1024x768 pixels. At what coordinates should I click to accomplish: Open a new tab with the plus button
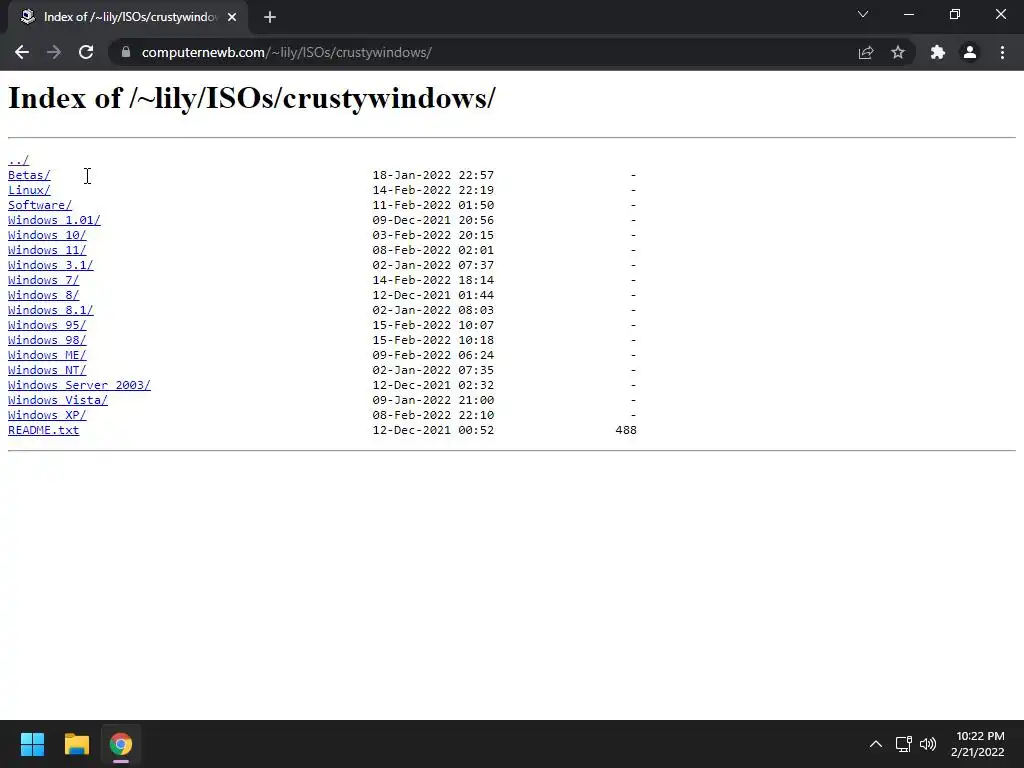pos(270,17)
